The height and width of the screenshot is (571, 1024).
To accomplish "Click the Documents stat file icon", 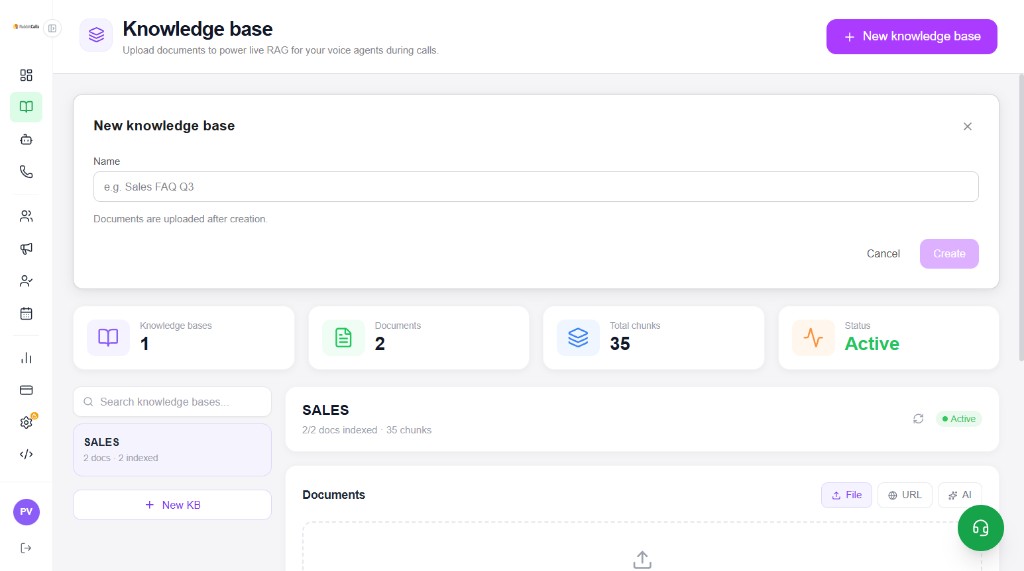I will pyautogui.click(x=343, y=338).
